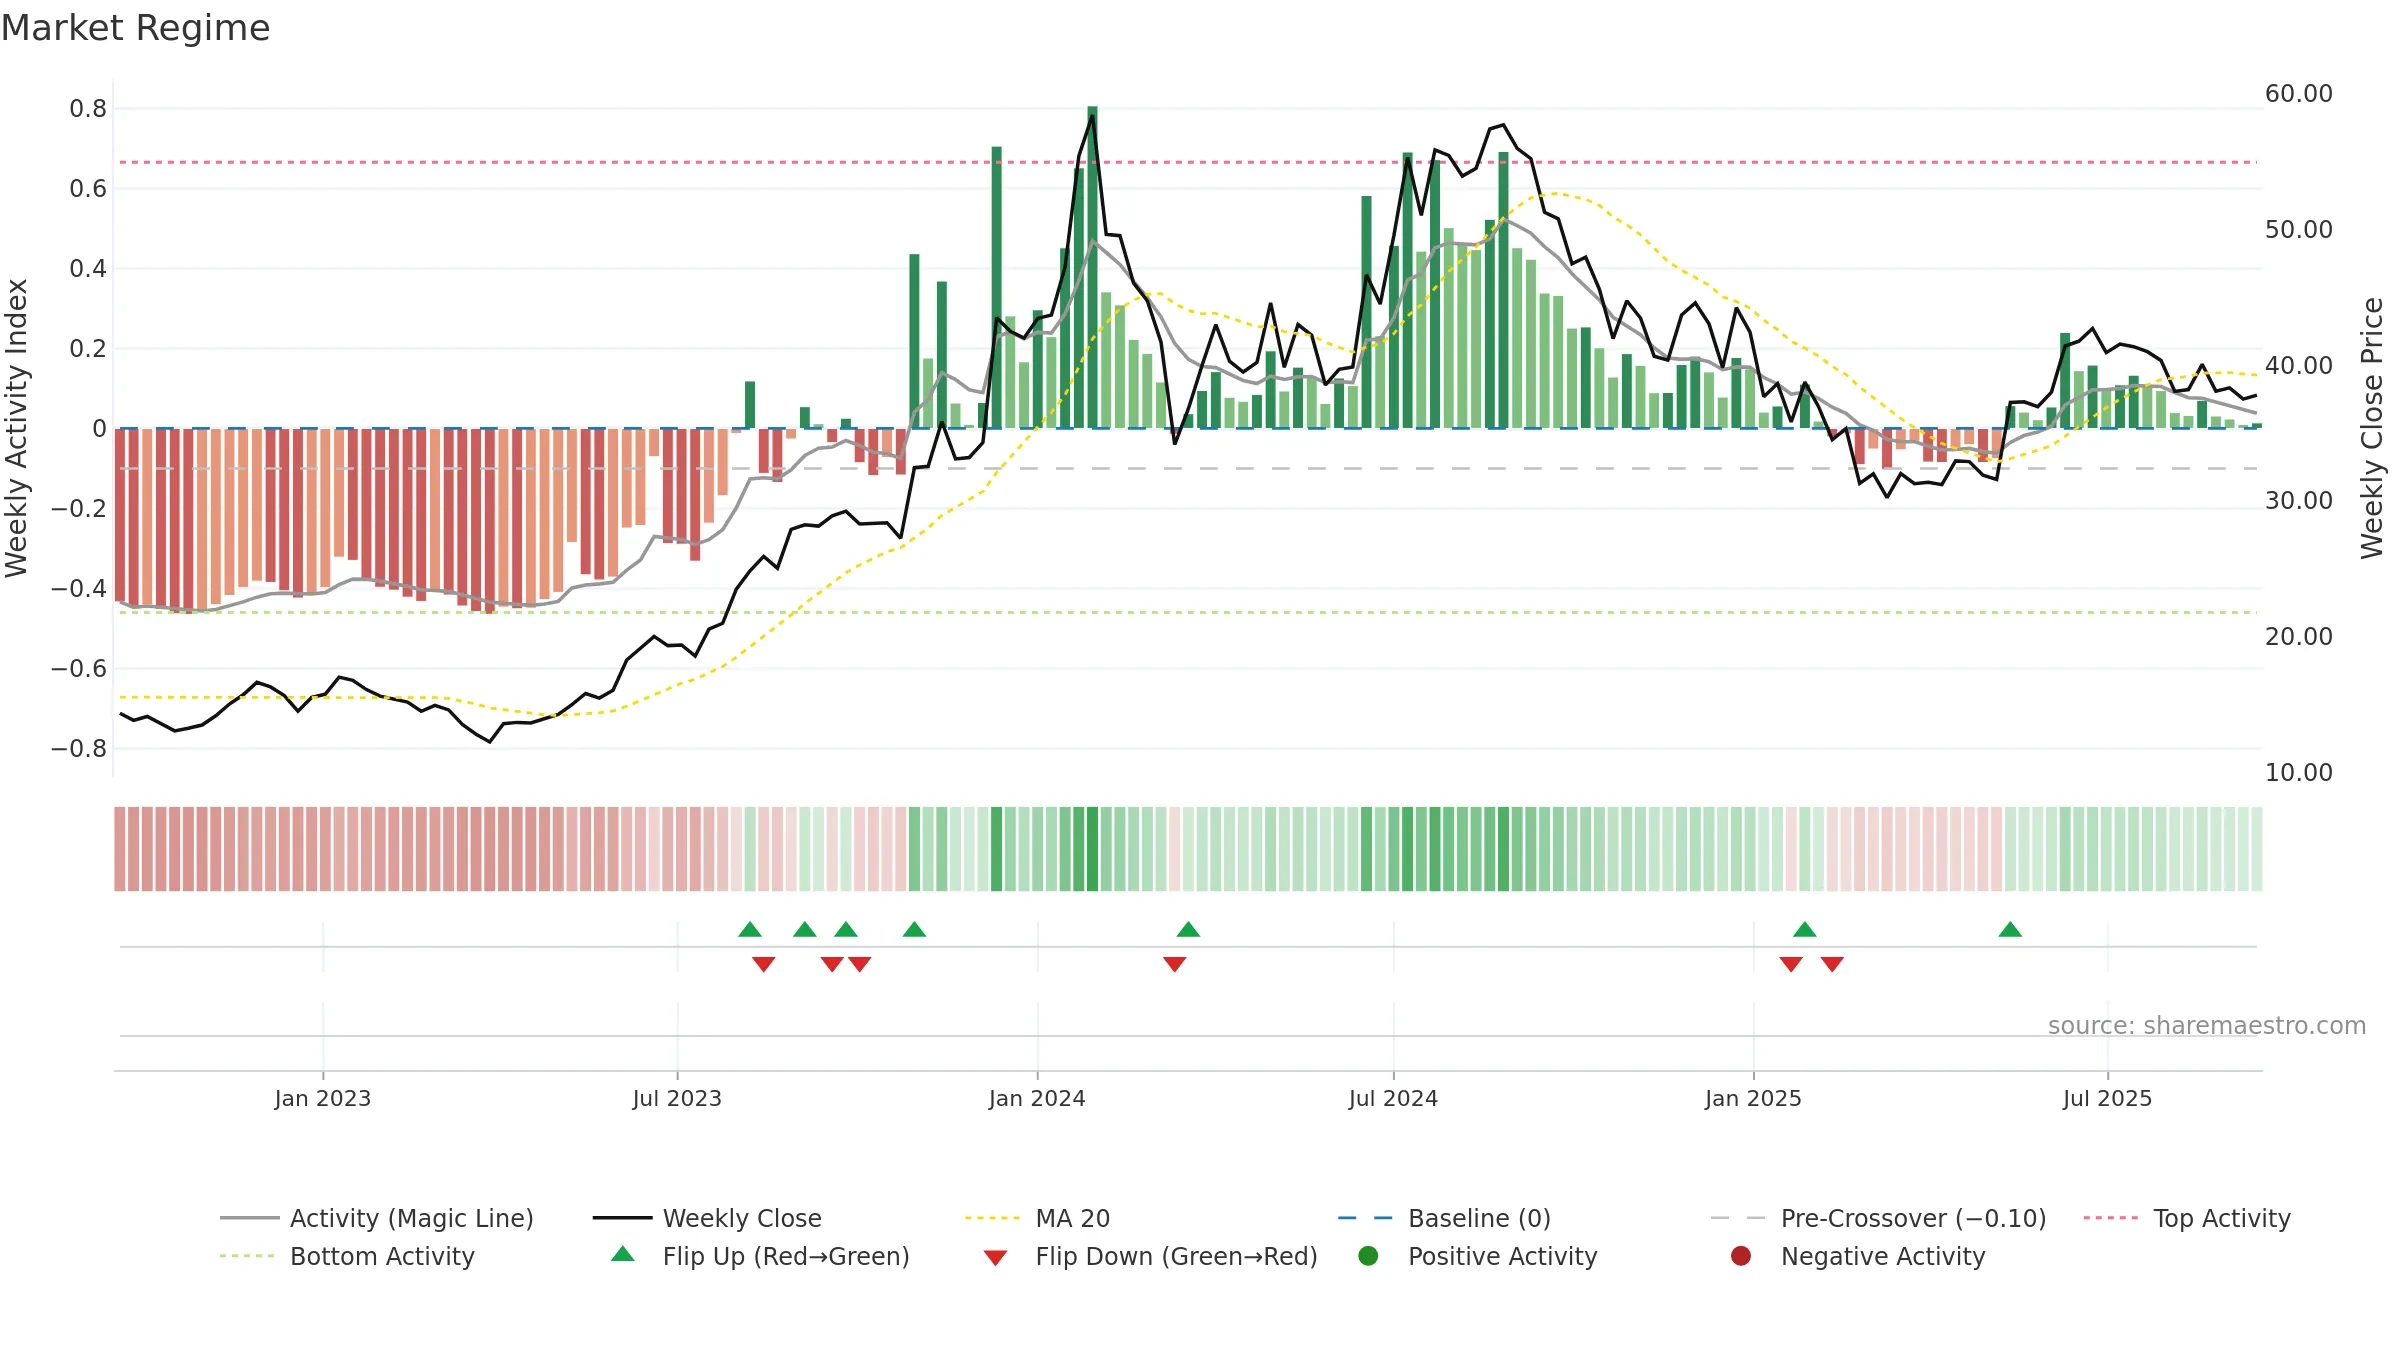Click the tallest green bar in early 2024
The height and width of the screenshot is (1350, 2400).
1092,267
